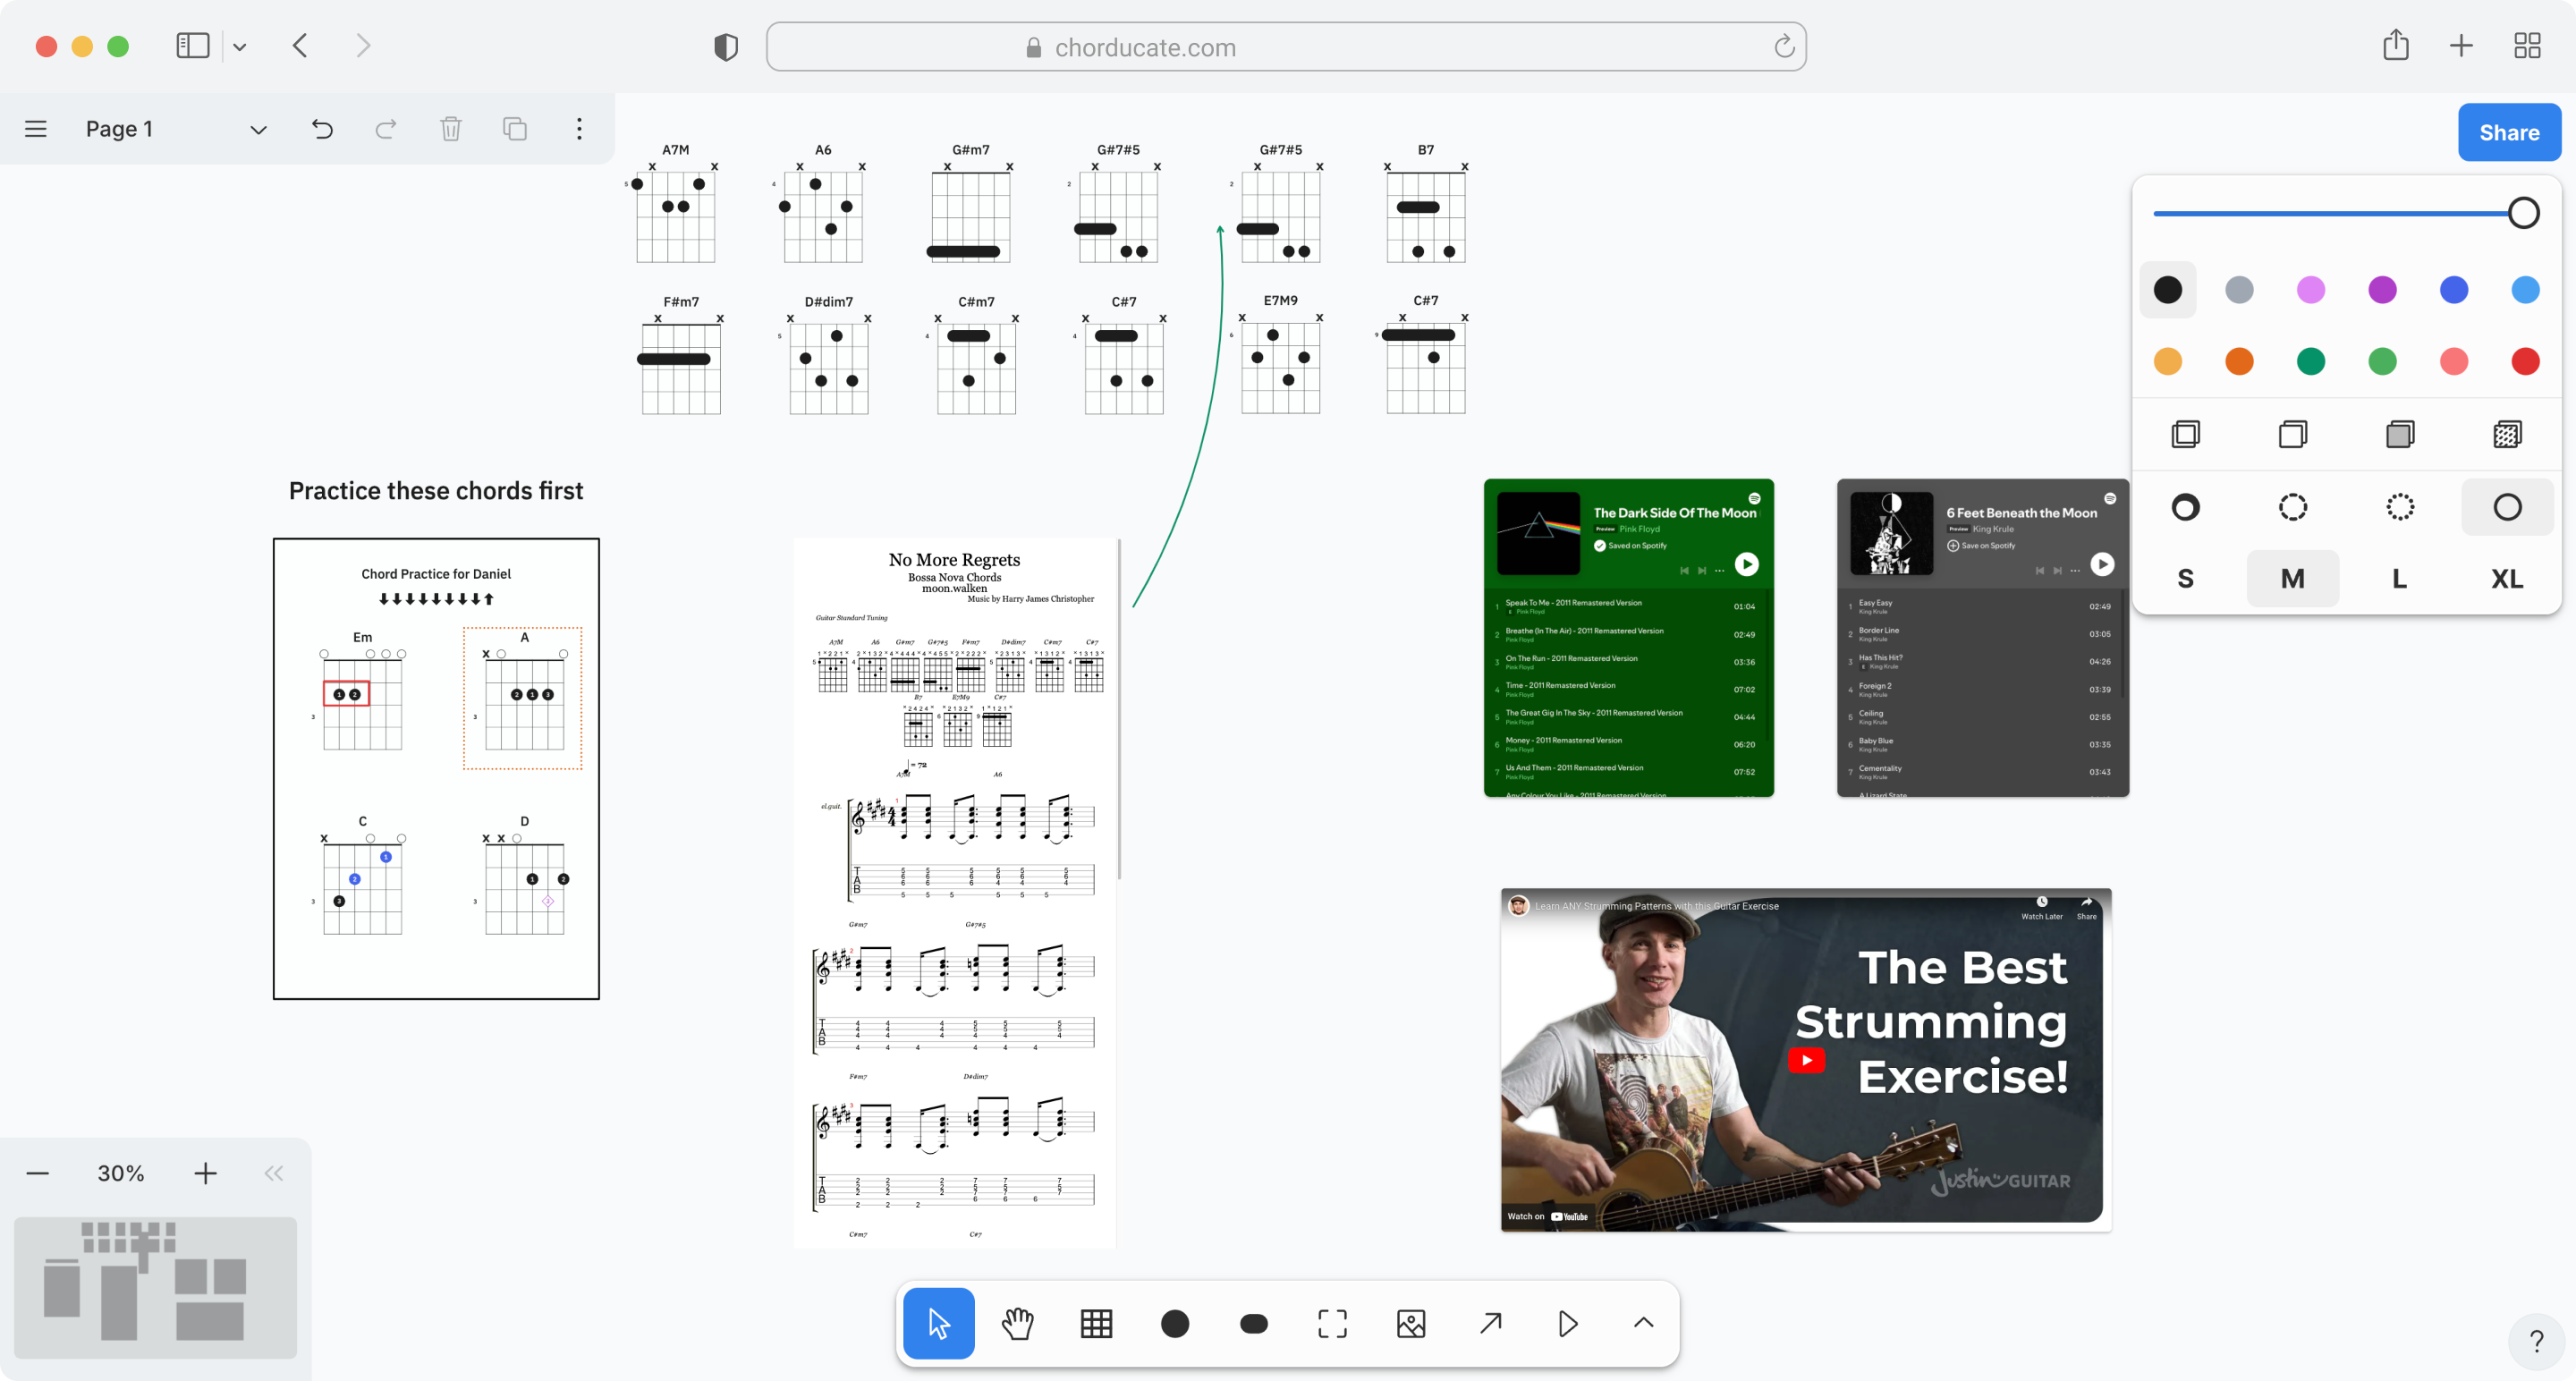Click the Share button
The height and width of the screenshot is (1381, 2576).
[x=2509, y=132]
